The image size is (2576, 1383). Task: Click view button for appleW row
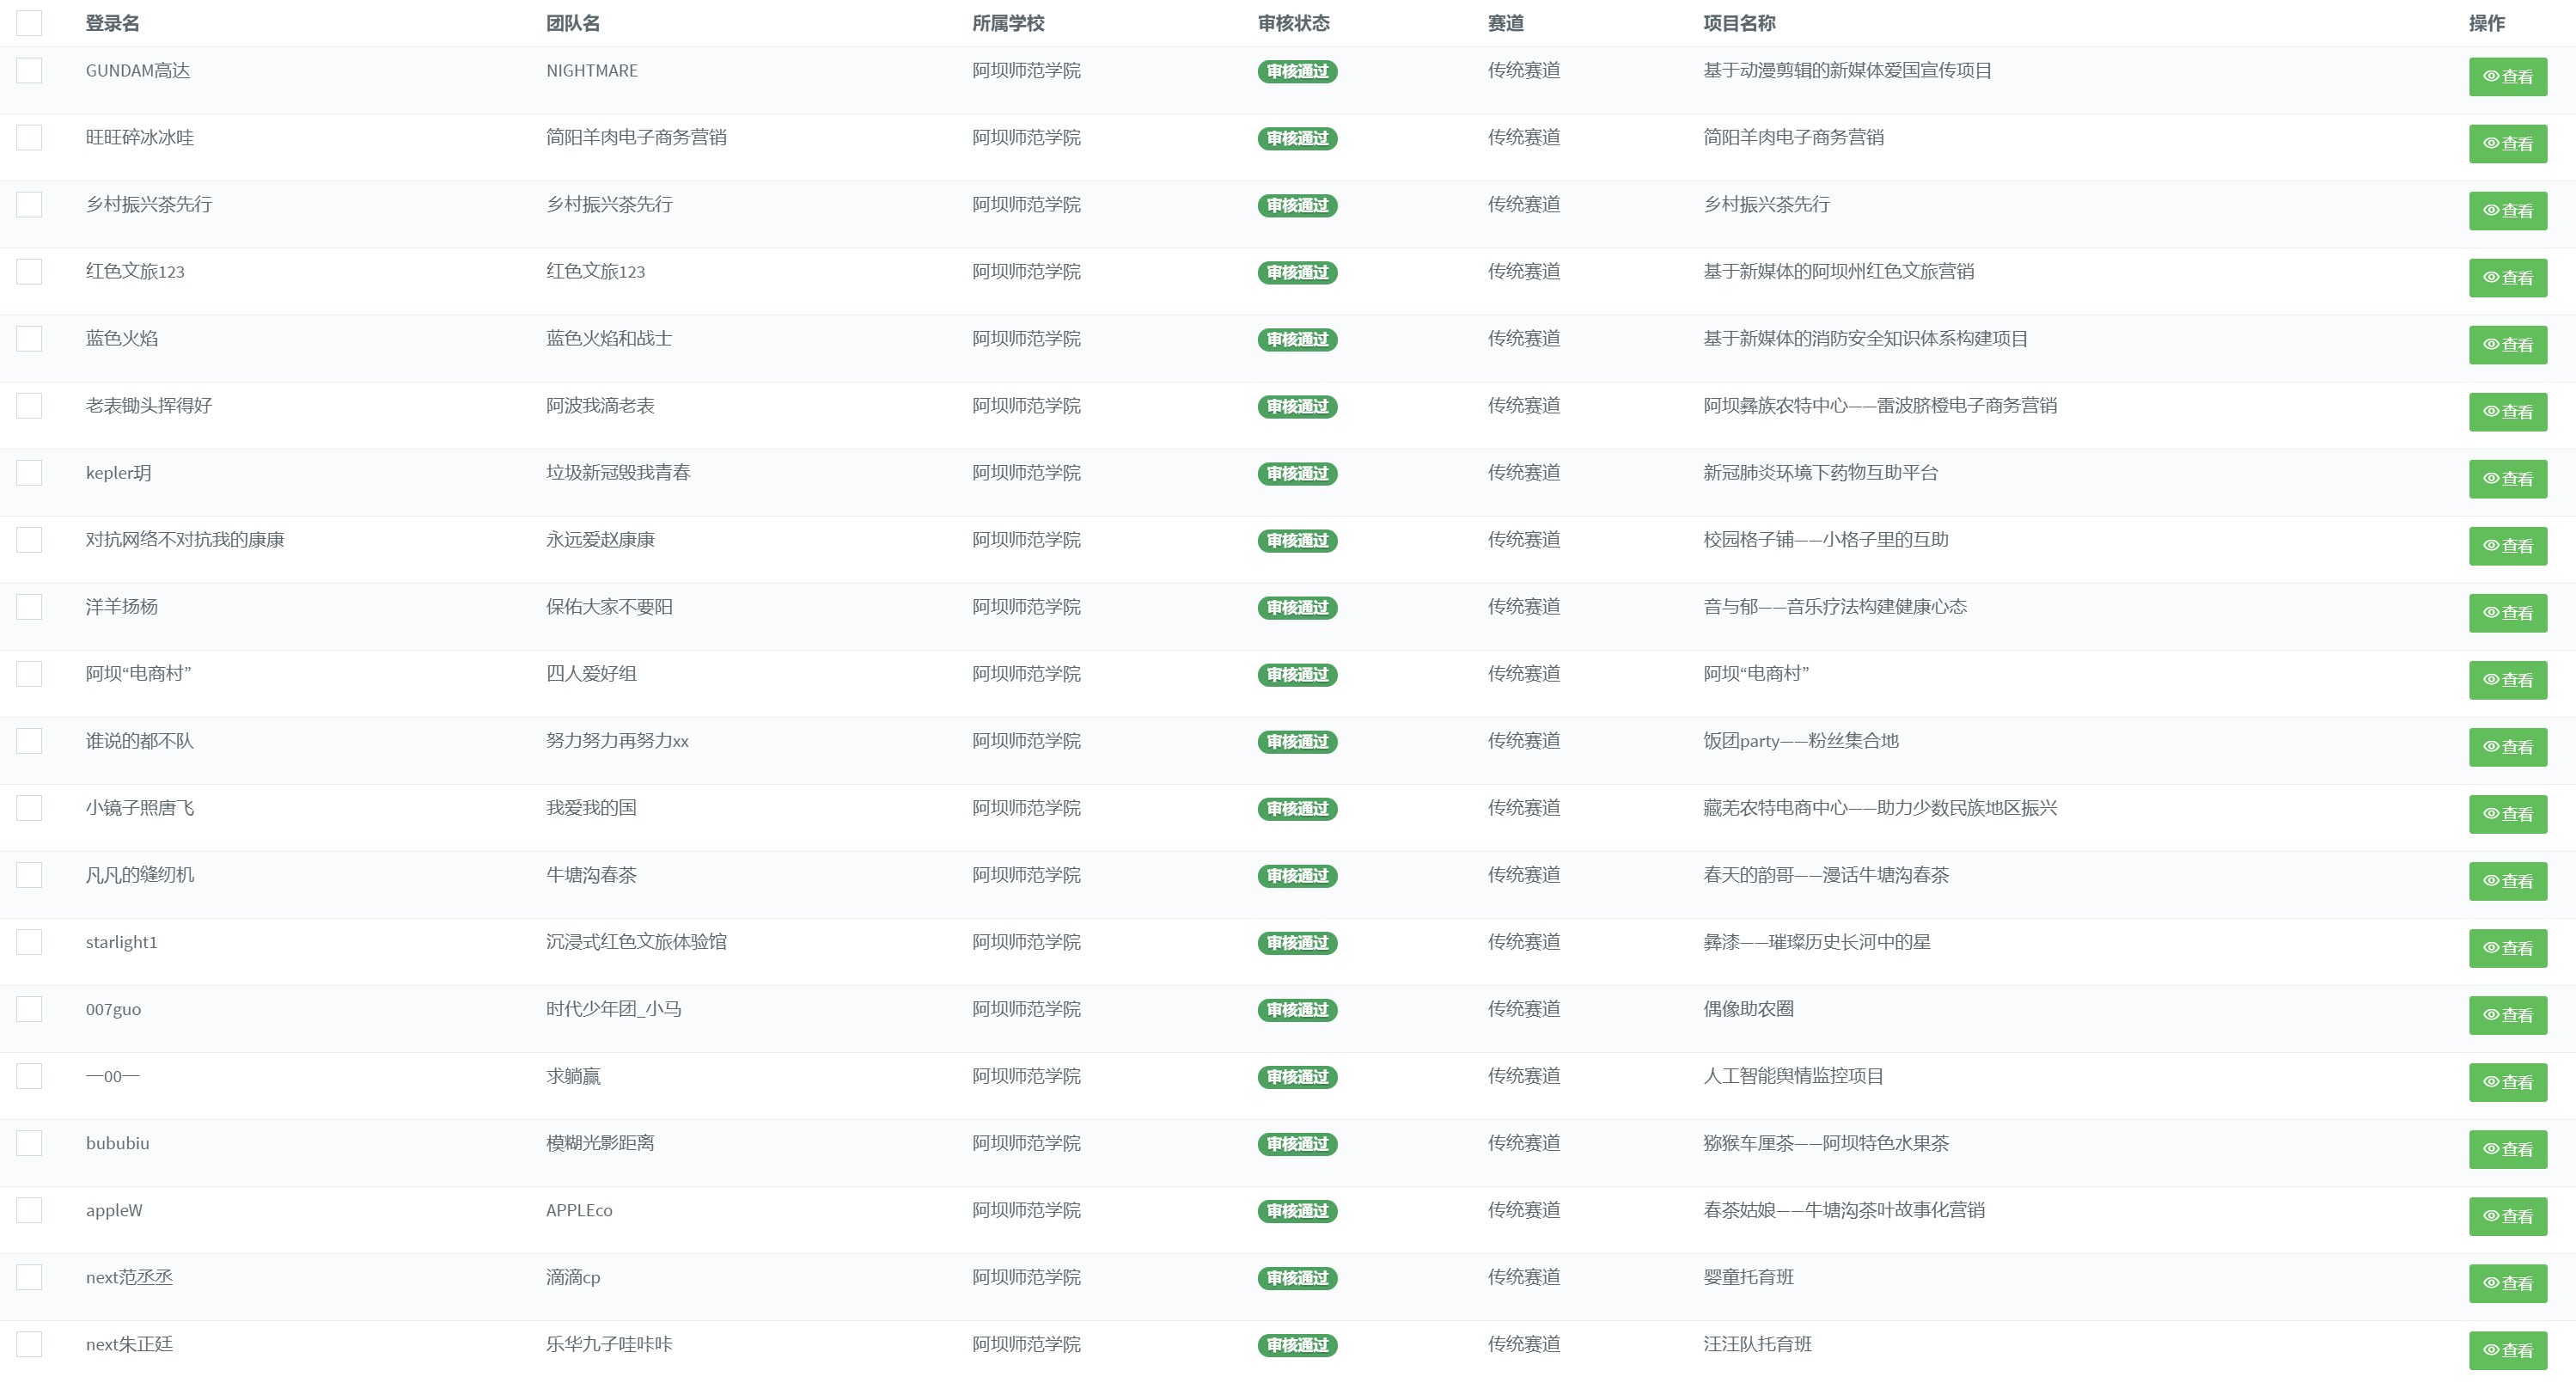[x=2507, y=1216]
